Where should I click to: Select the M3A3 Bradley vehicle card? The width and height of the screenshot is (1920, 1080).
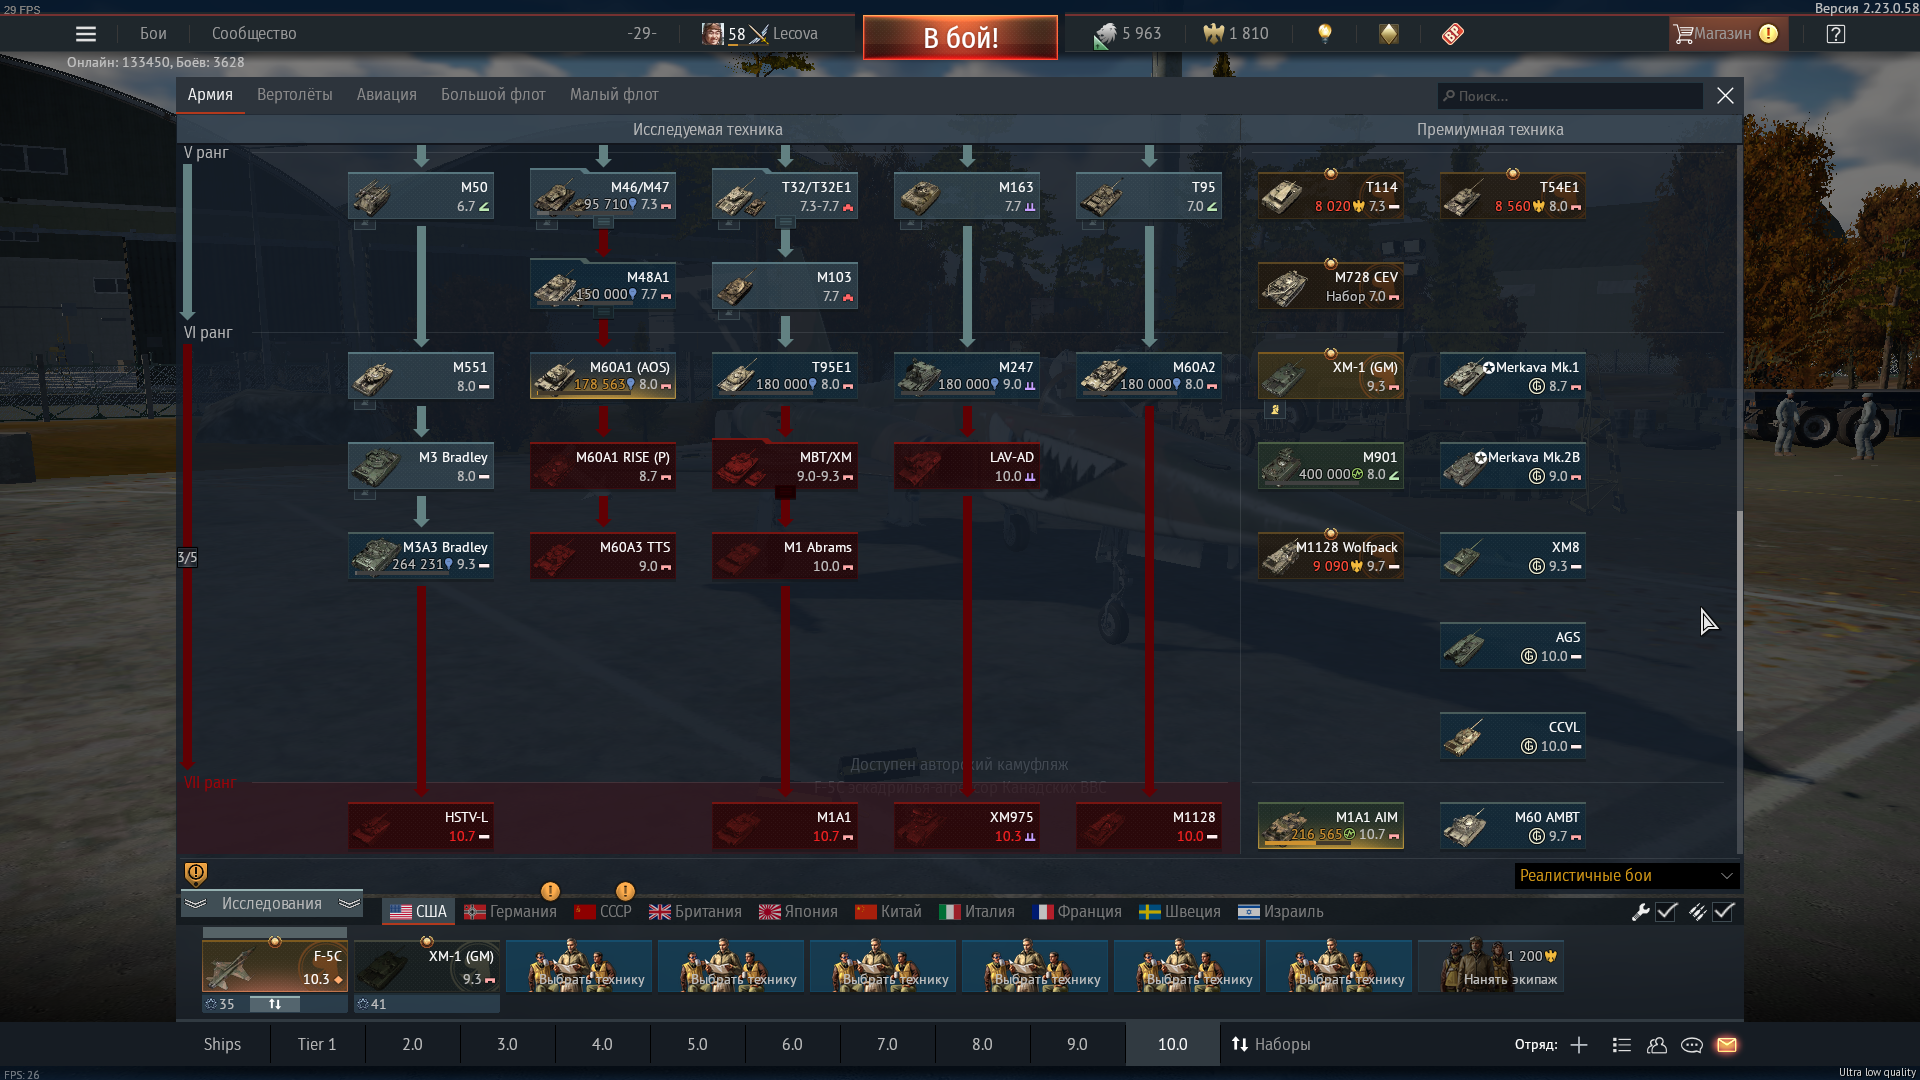(421, 556)
